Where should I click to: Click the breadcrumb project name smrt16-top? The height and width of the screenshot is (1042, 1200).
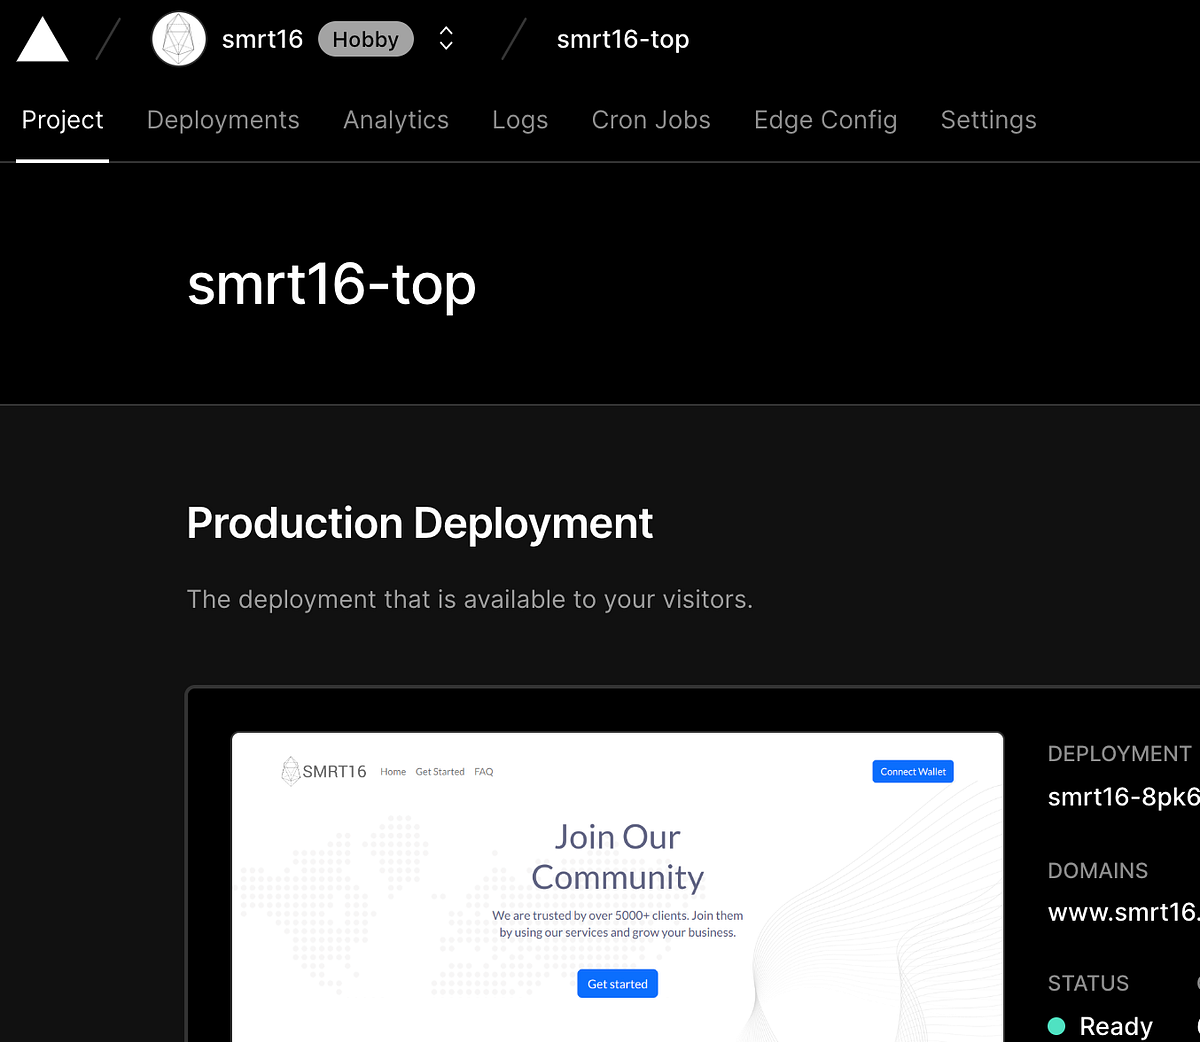(x=623, y=39)
